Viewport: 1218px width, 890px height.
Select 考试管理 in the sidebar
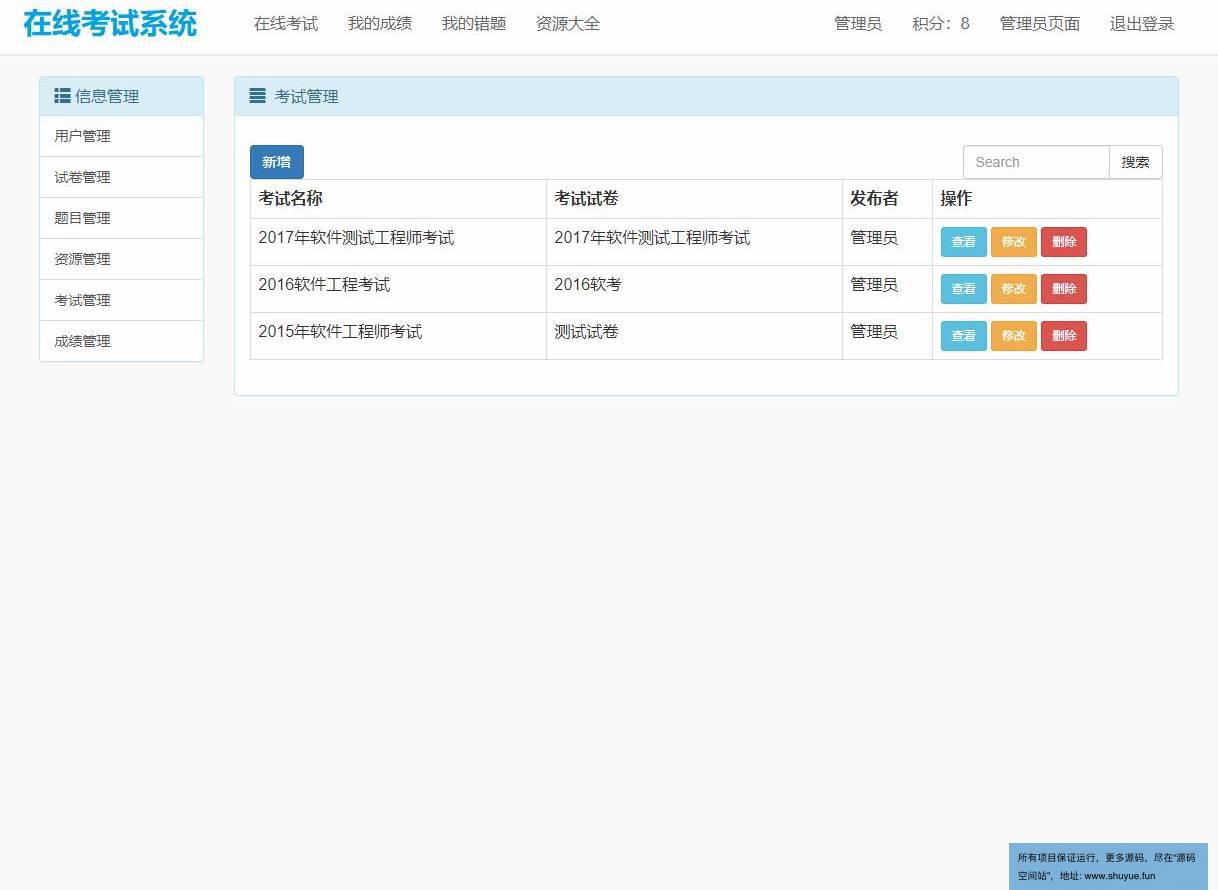coord(121,300)
